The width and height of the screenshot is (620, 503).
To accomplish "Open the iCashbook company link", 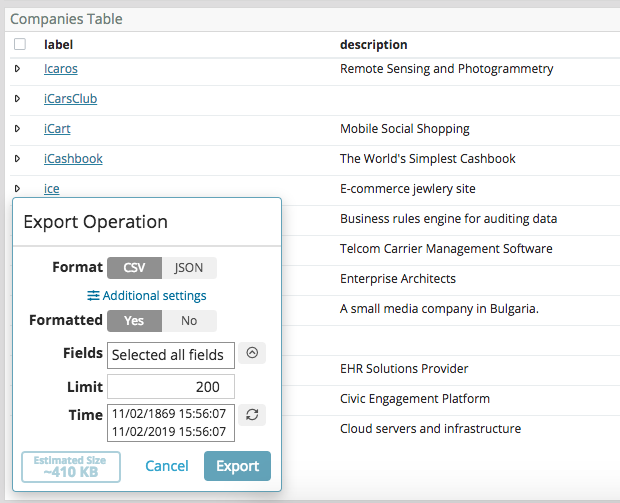I will (x=73, y=159).
